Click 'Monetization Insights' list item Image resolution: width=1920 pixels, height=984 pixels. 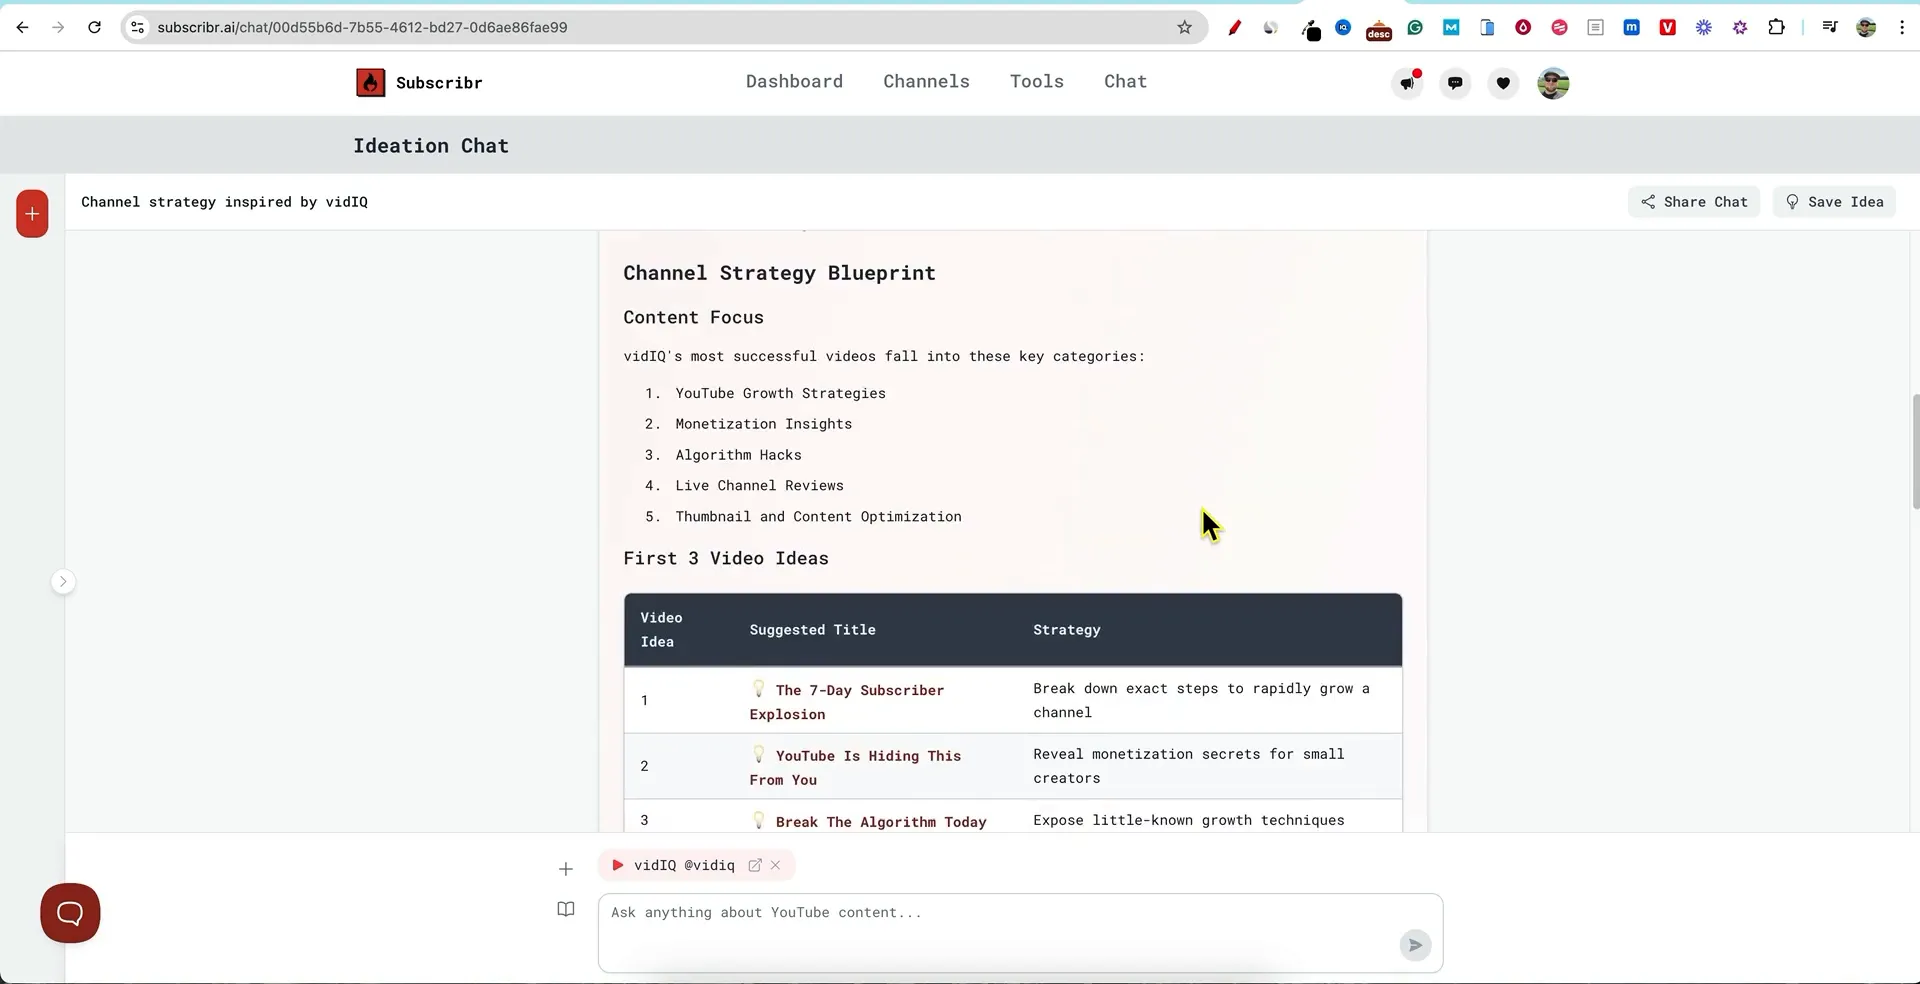(x=763, y=424)
